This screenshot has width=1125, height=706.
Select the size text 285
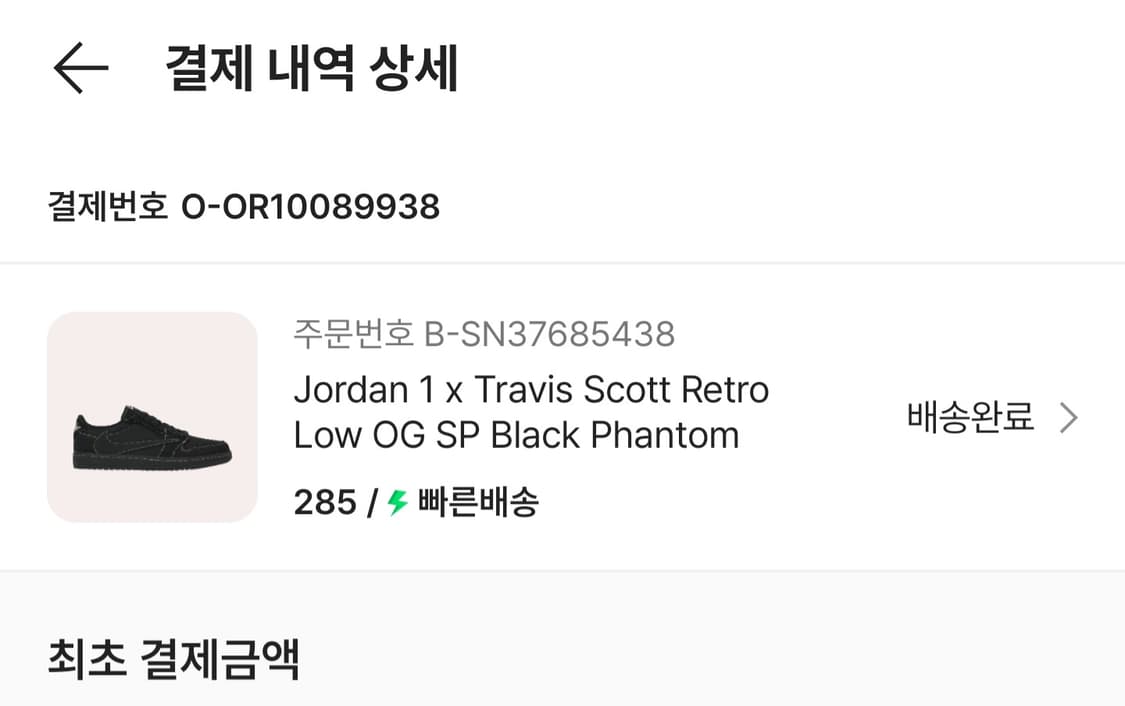point(322,505)
